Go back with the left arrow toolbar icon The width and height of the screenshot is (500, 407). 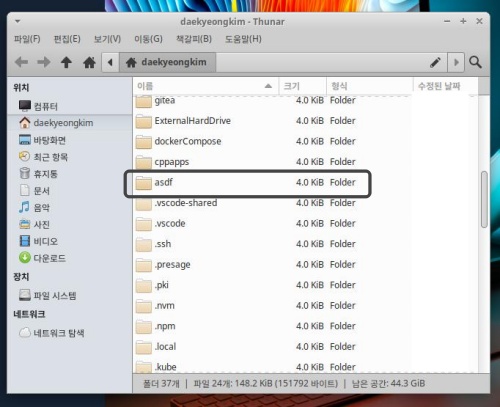pyautogui.click(x=22, y=62)
